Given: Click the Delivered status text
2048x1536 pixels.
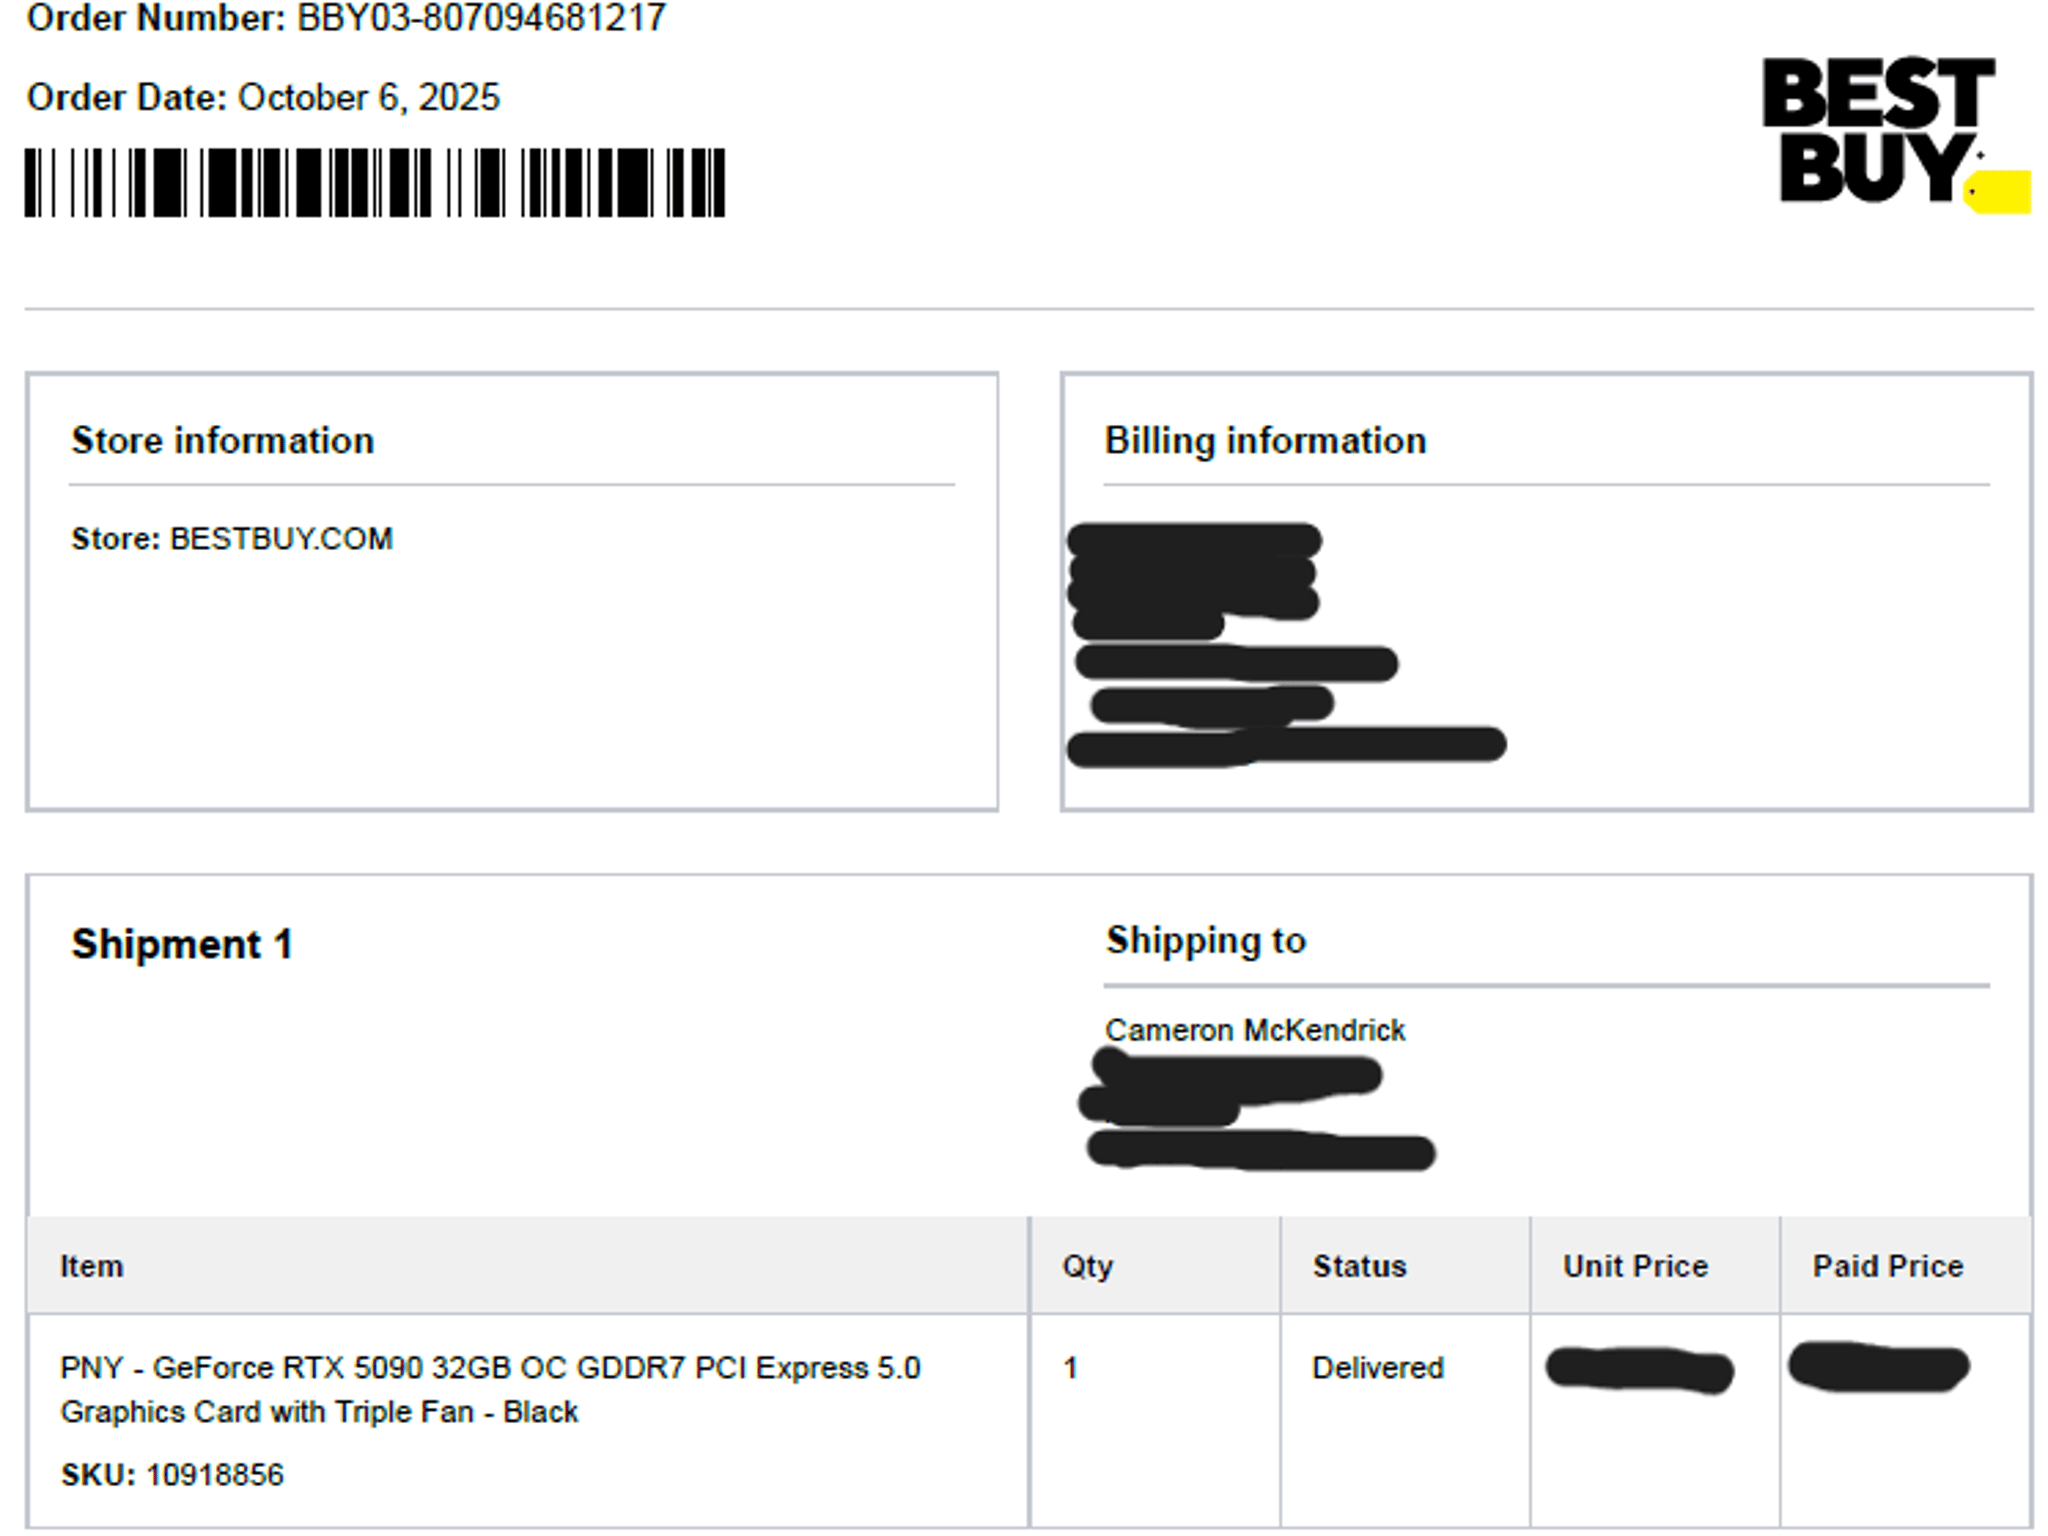Looking at the screenshot, I should pyautogui.click(x=1378, y=1367).
